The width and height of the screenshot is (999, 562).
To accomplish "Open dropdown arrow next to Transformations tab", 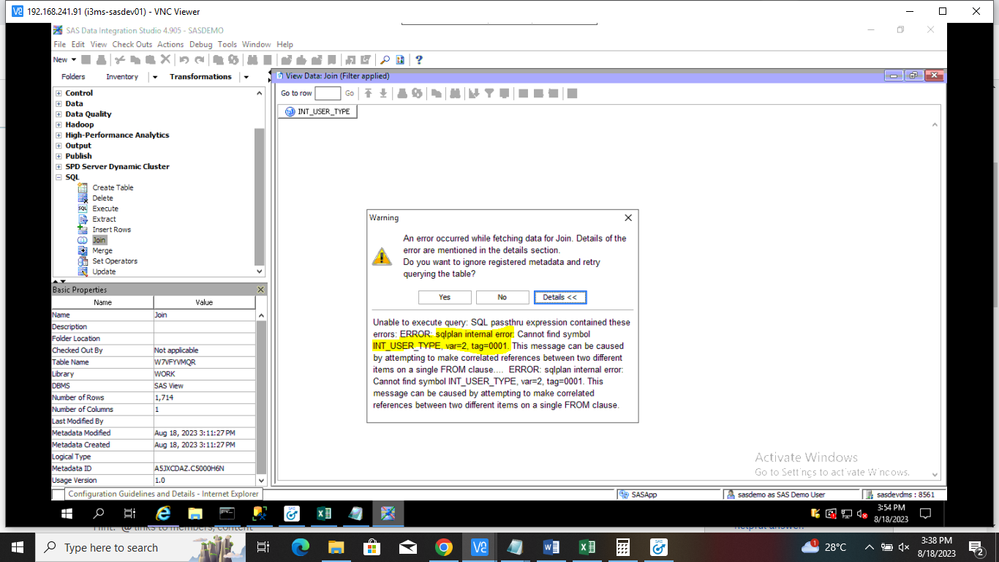I will tap(247, 77).
